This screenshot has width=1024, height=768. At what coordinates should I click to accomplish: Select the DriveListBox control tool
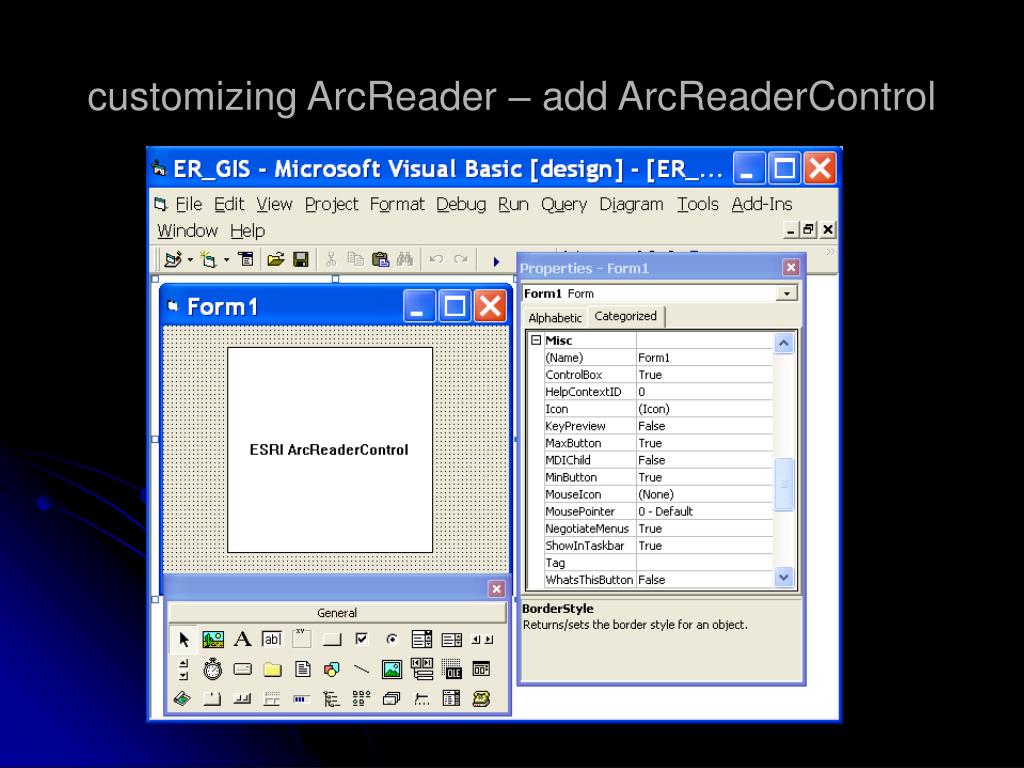click(x=242, y=669)
